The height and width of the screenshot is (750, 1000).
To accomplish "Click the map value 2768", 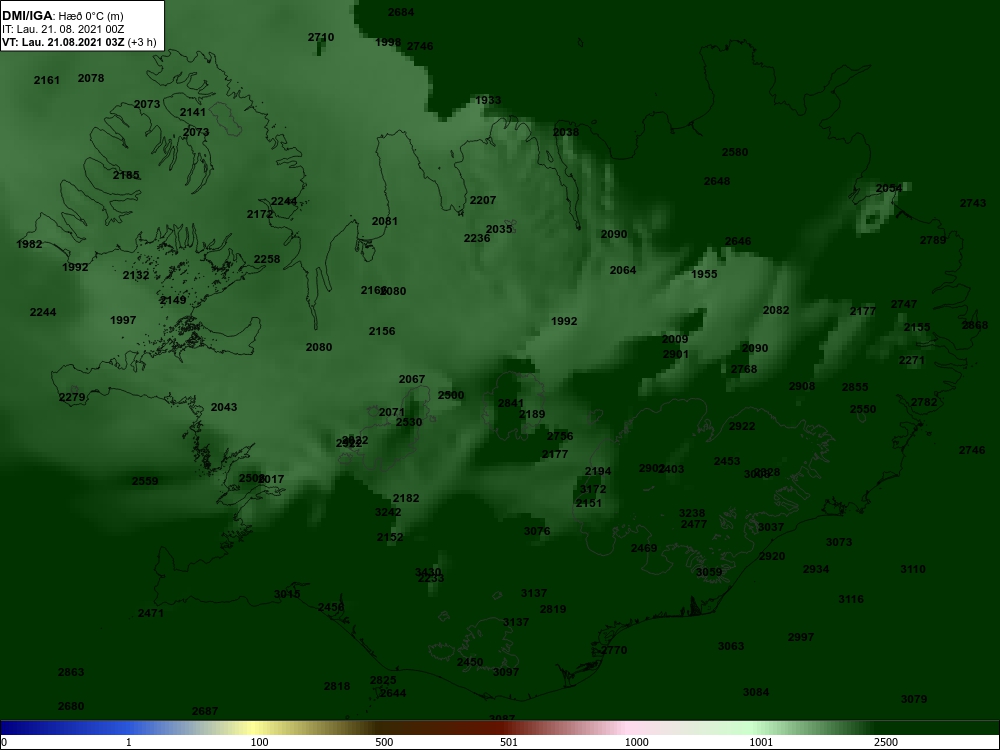I will [x=744, y=369].
